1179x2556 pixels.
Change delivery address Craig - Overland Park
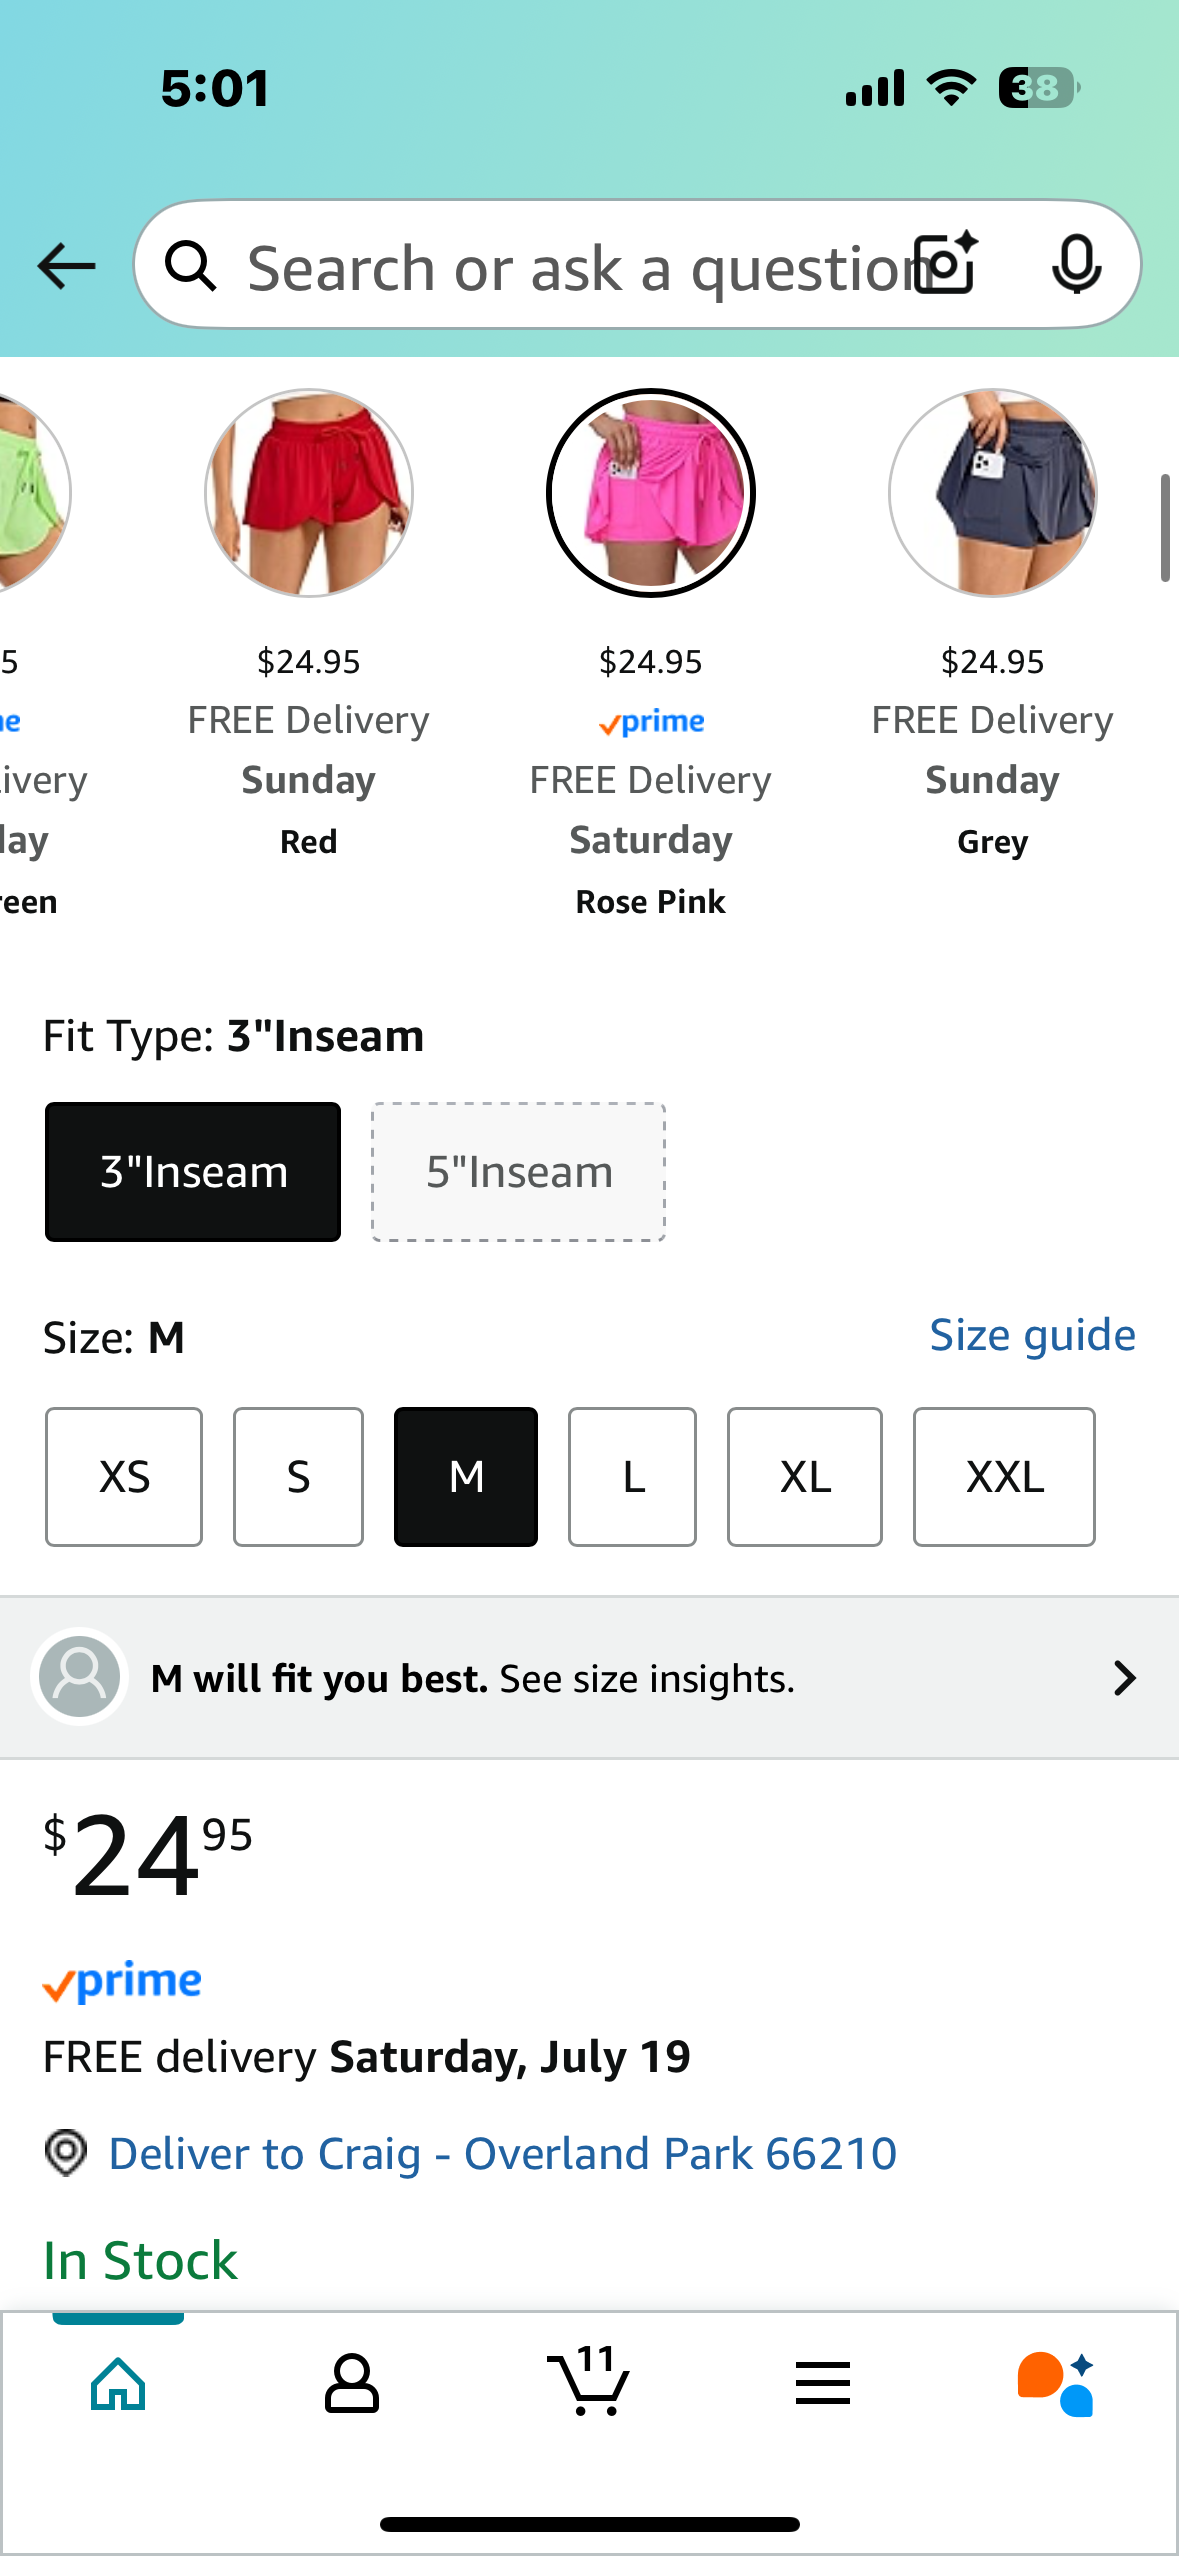coord(503,2153)
